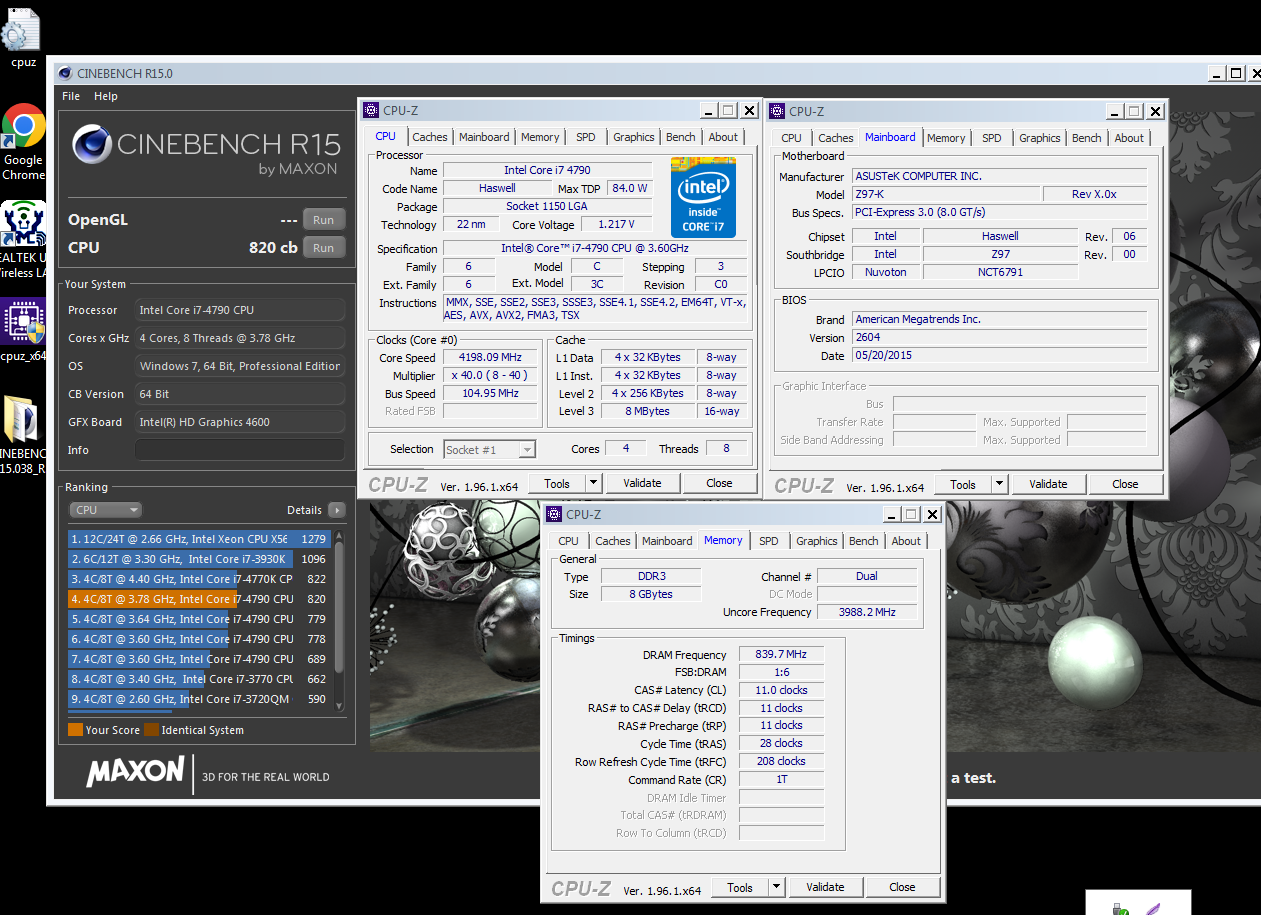Open Graphics tab in Mainboard window
The image size is (1261, 915).
pos(1040,138)
